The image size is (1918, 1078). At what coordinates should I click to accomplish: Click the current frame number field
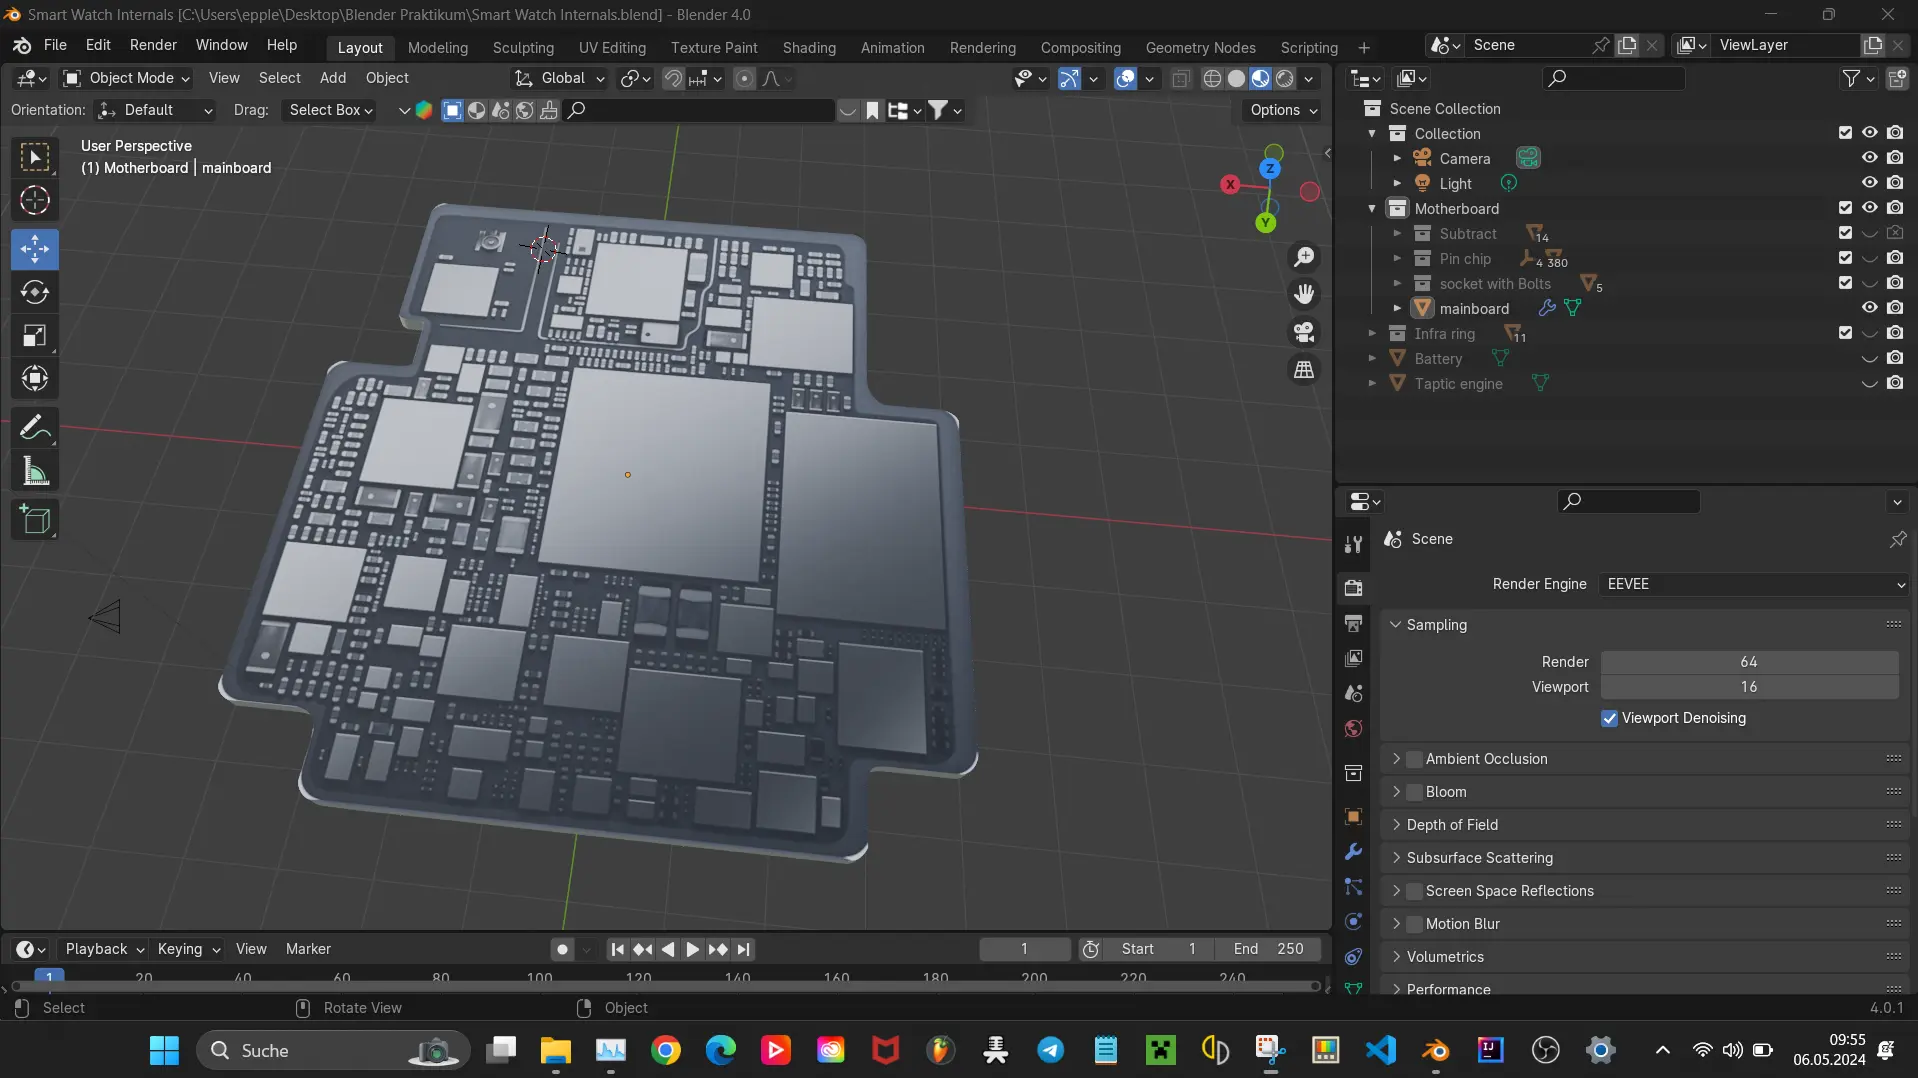pyautogui.click(x=1024, y=949)
